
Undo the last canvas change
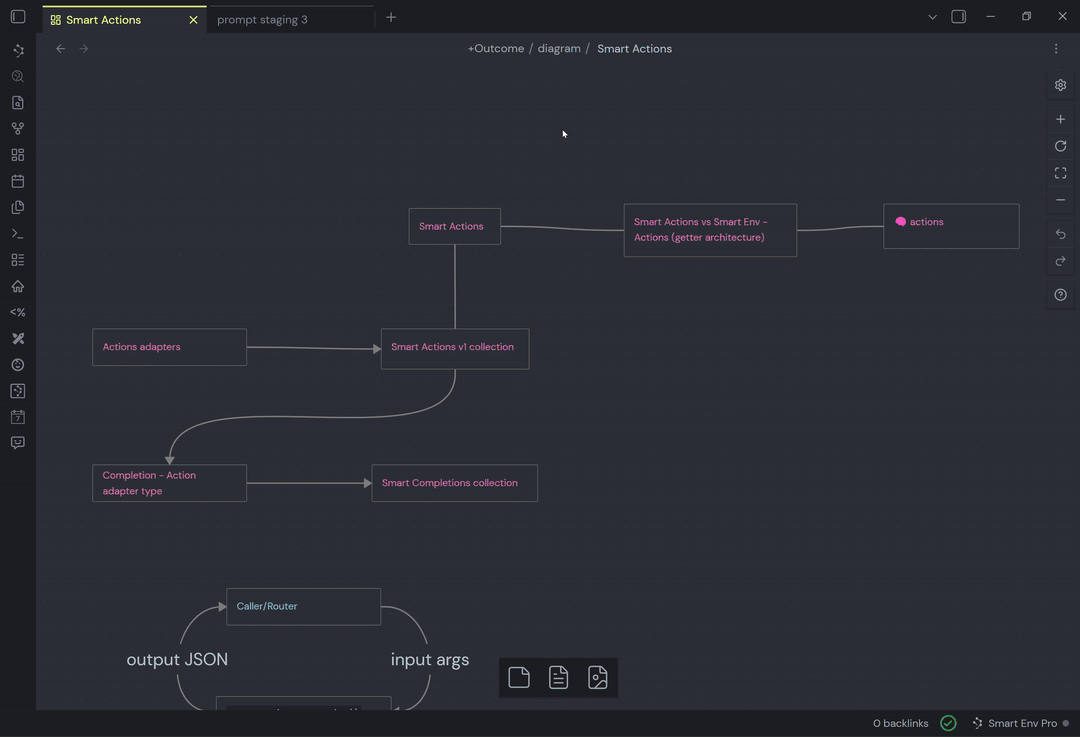point(1060,234)
